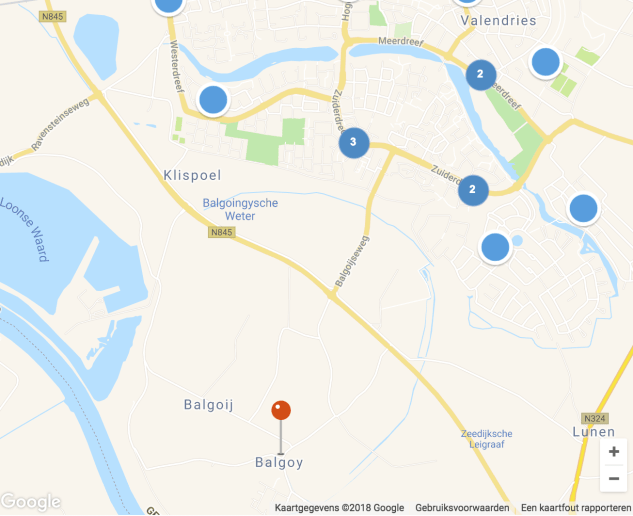Click Een kaartfout rapporteren link
This screenshot has width=633, height=516.
point(576,508)
